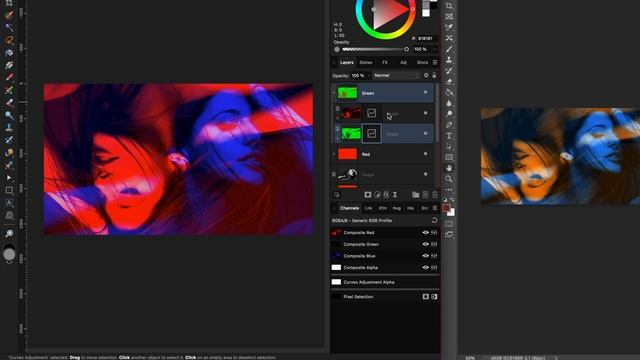The width and height of the screenshot is (640, 360).
Task: Click the Curves icon on the red-thumbnail layer
Action: (x=371, y=113)
